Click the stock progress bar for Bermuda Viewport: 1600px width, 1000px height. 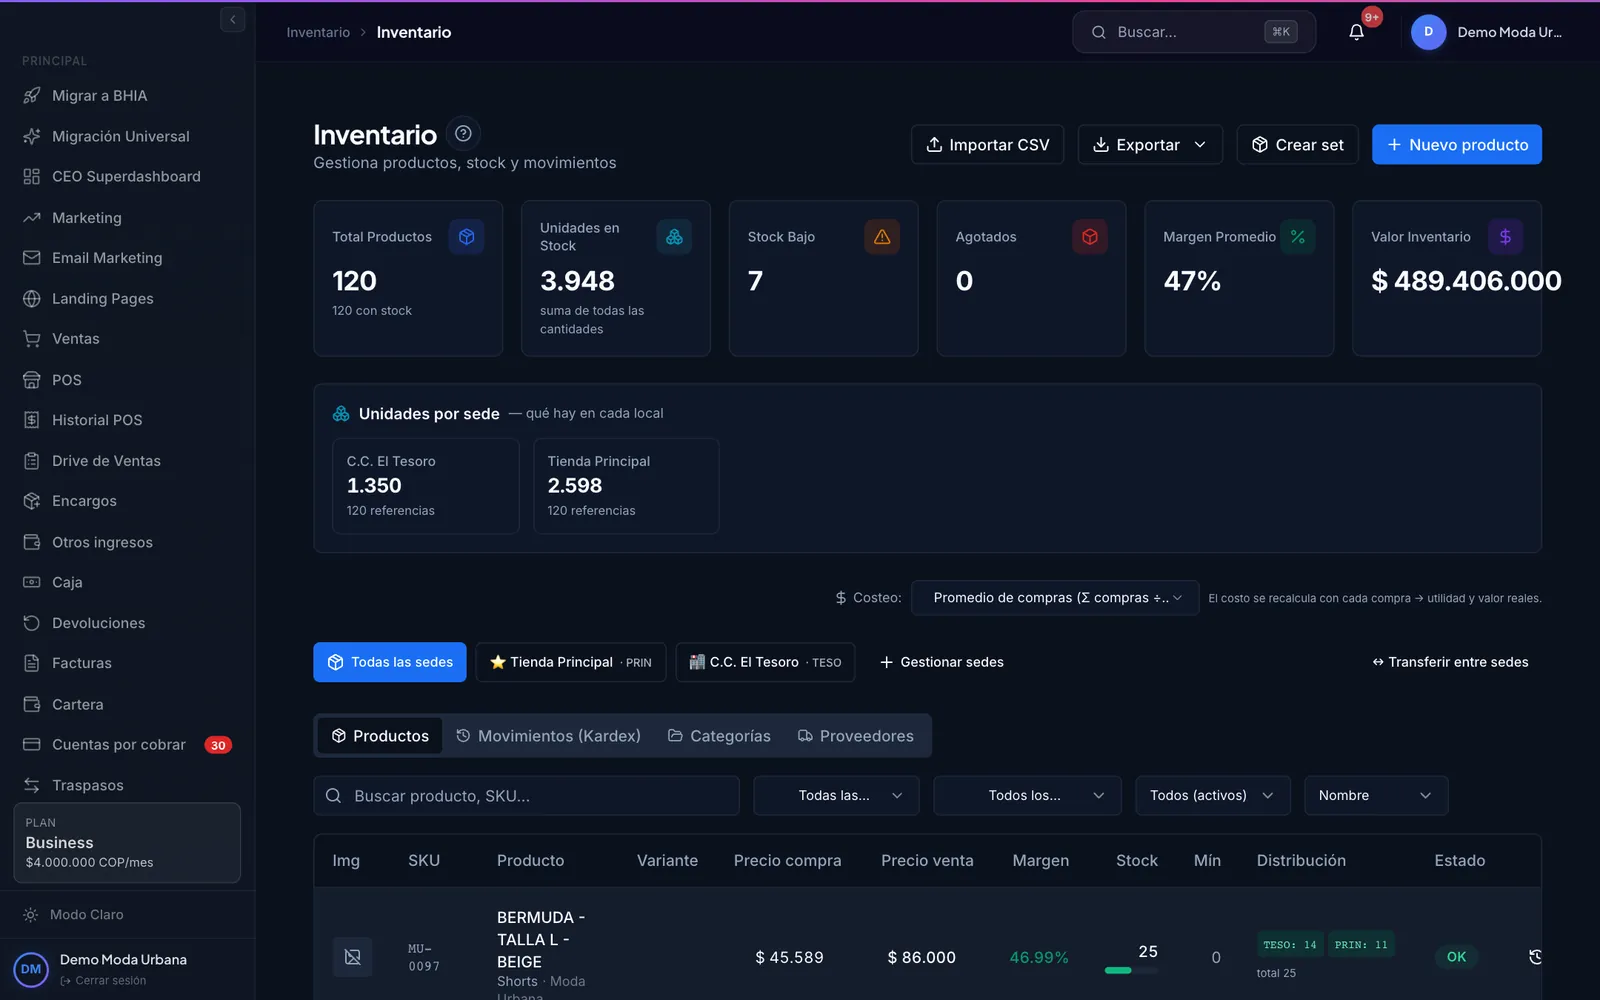(1131, 970)
